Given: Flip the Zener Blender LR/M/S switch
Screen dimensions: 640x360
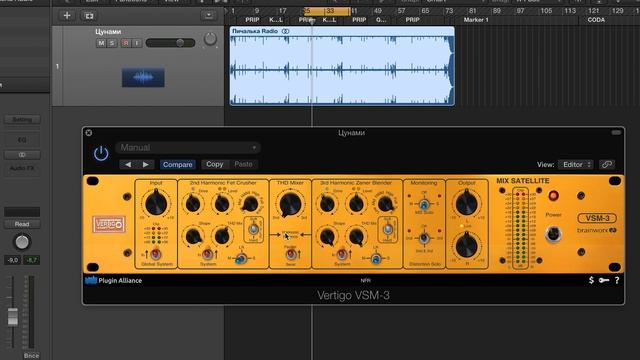Looking at the screenshot, I should 376,258.
